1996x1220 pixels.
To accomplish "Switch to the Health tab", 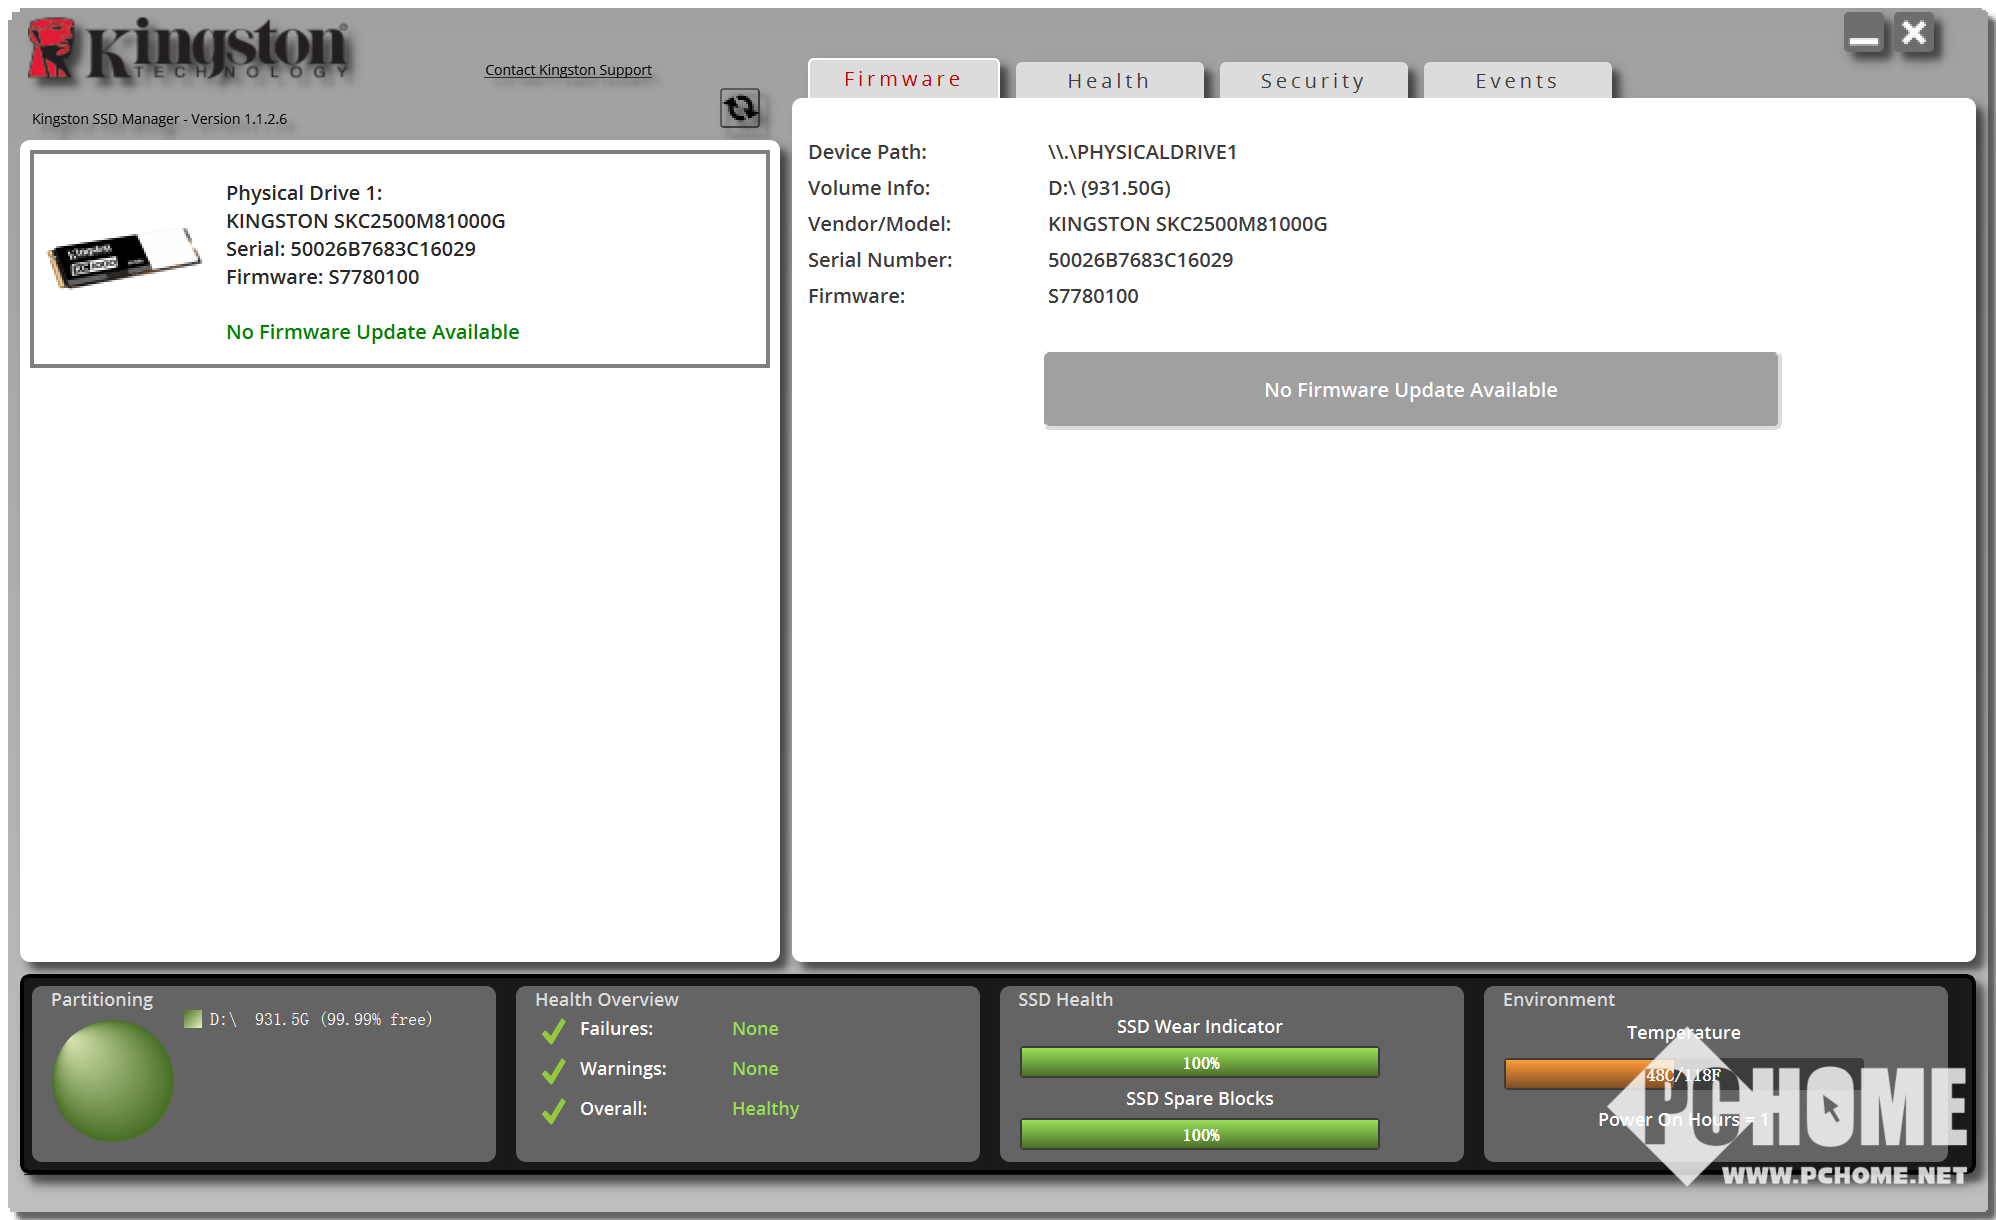I will [x=1109, y=81].
